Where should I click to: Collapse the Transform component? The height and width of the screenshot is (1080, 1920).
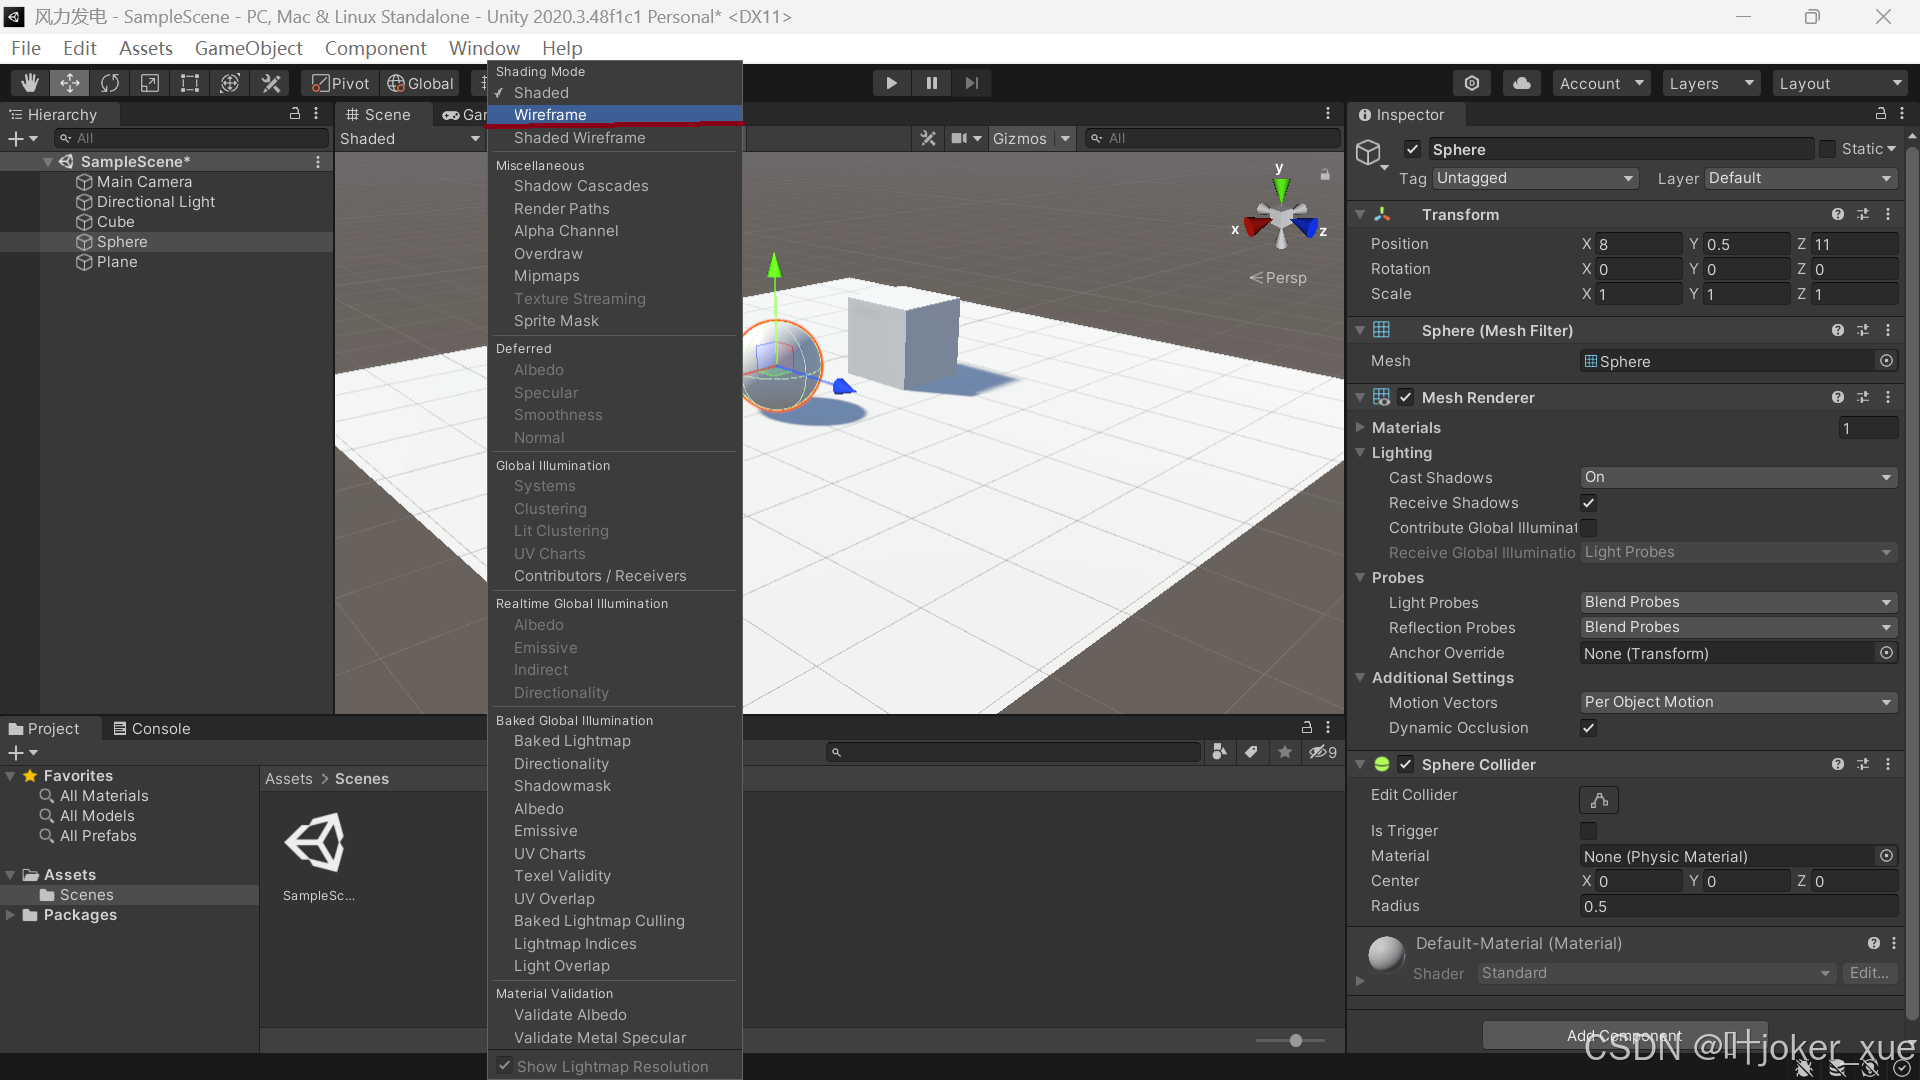pyautogui.click(x=1360, y=214)
